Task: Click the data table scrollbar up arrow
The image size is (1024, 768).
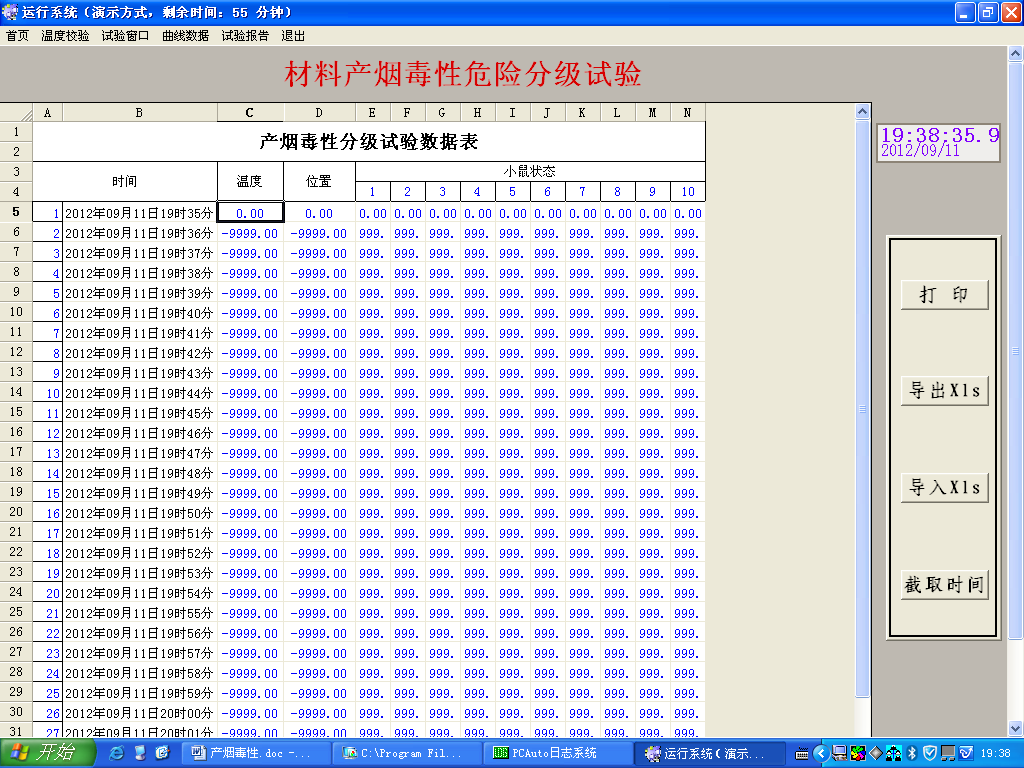Action: 863,111
